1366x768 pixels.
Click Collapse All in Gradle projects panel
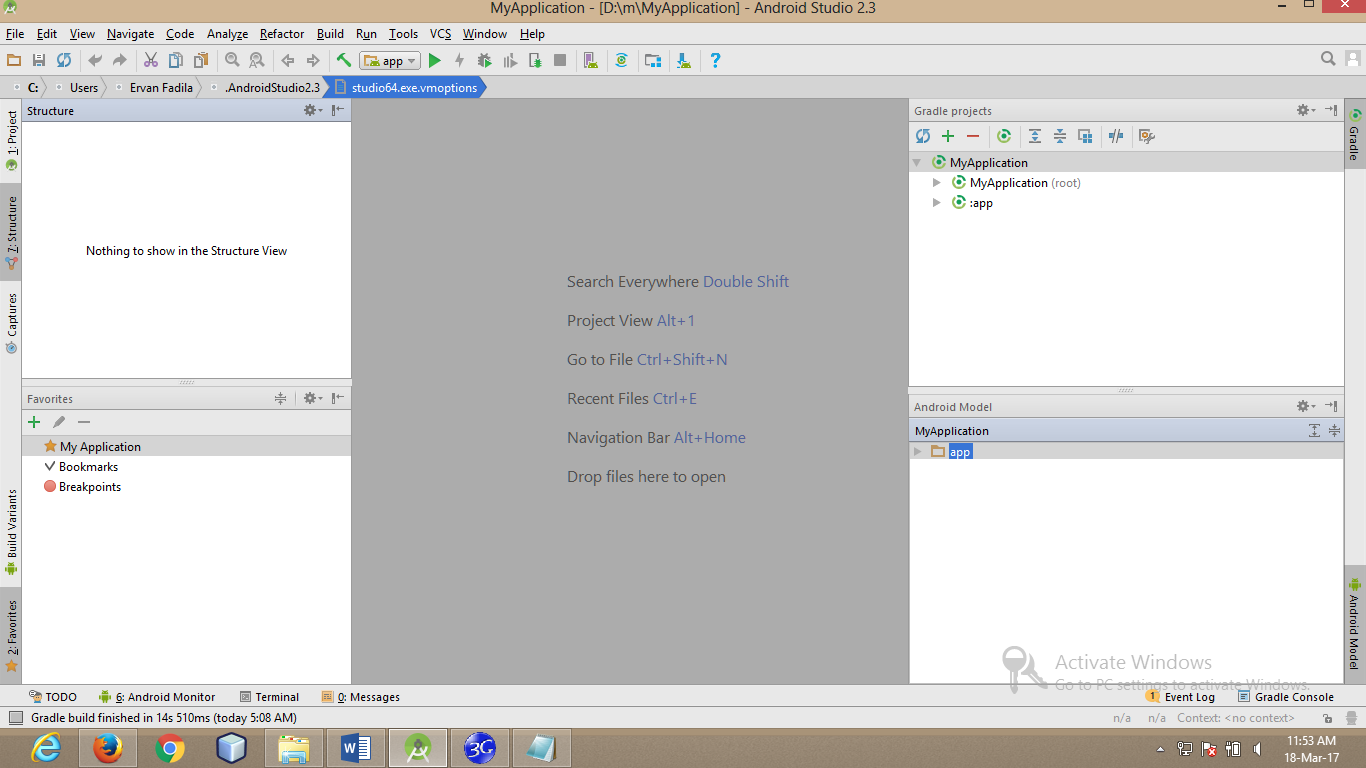point(1060,136)
